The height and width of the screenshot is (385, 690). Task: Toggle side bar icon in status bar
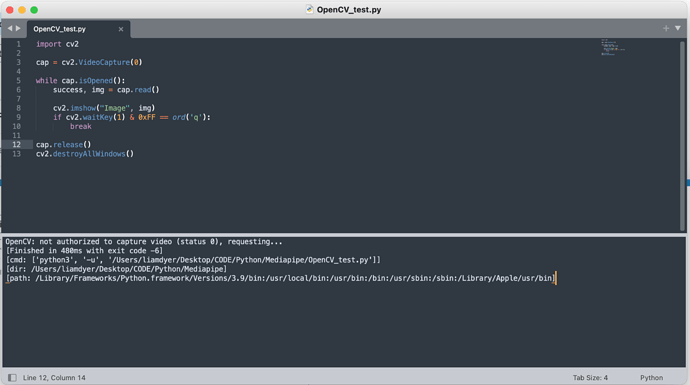12,378
